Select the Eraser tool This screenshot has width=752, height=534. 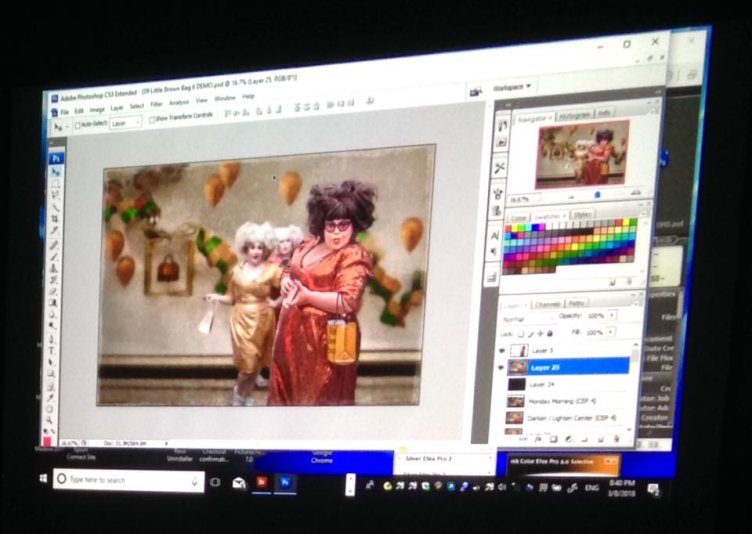[53, 291]
